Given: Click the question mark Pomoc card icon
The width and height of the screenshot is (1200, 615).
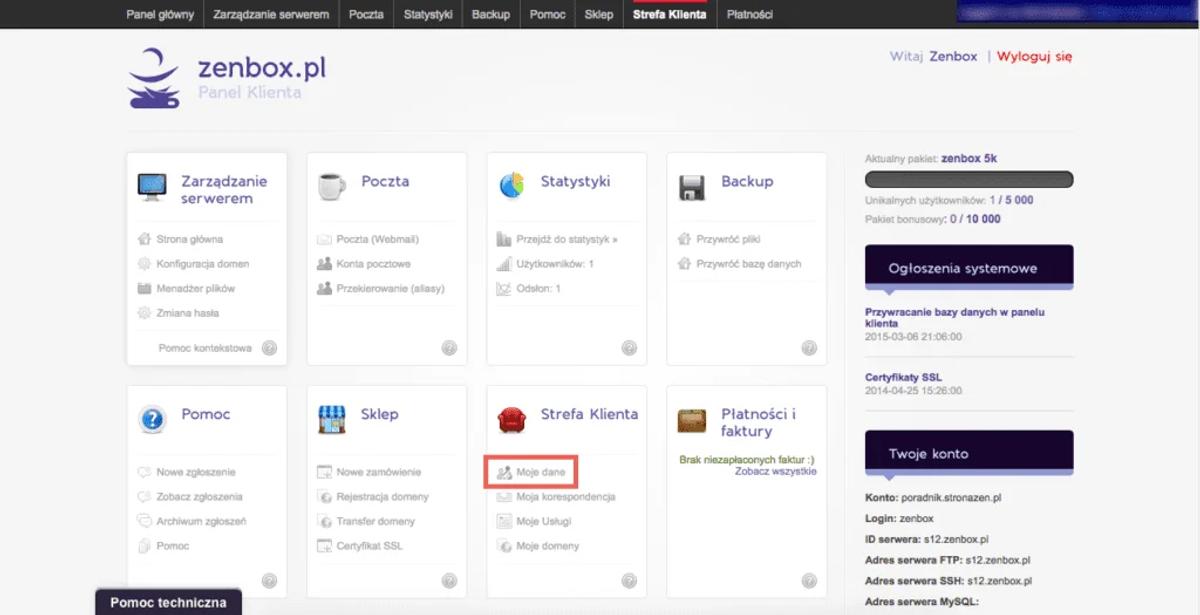Looking at the screenshot, I should (x=152, y=419).
